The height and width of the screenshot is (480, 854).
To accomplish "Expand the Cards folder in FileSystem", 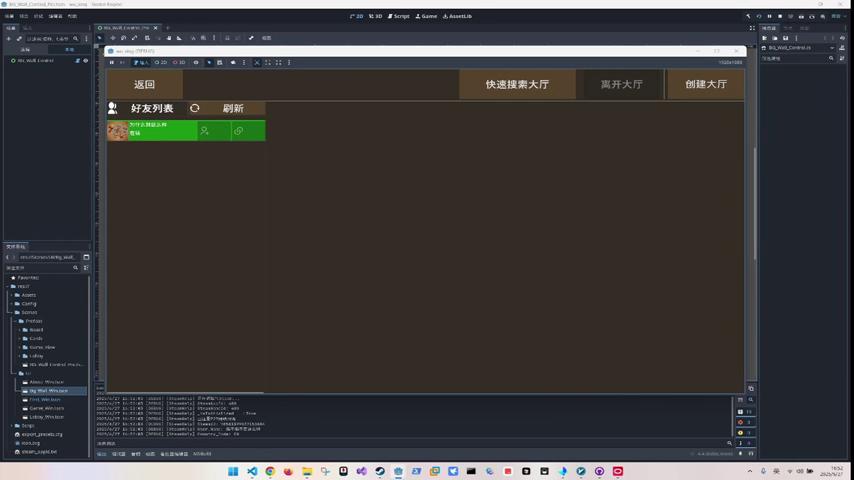I will (20, 338).
